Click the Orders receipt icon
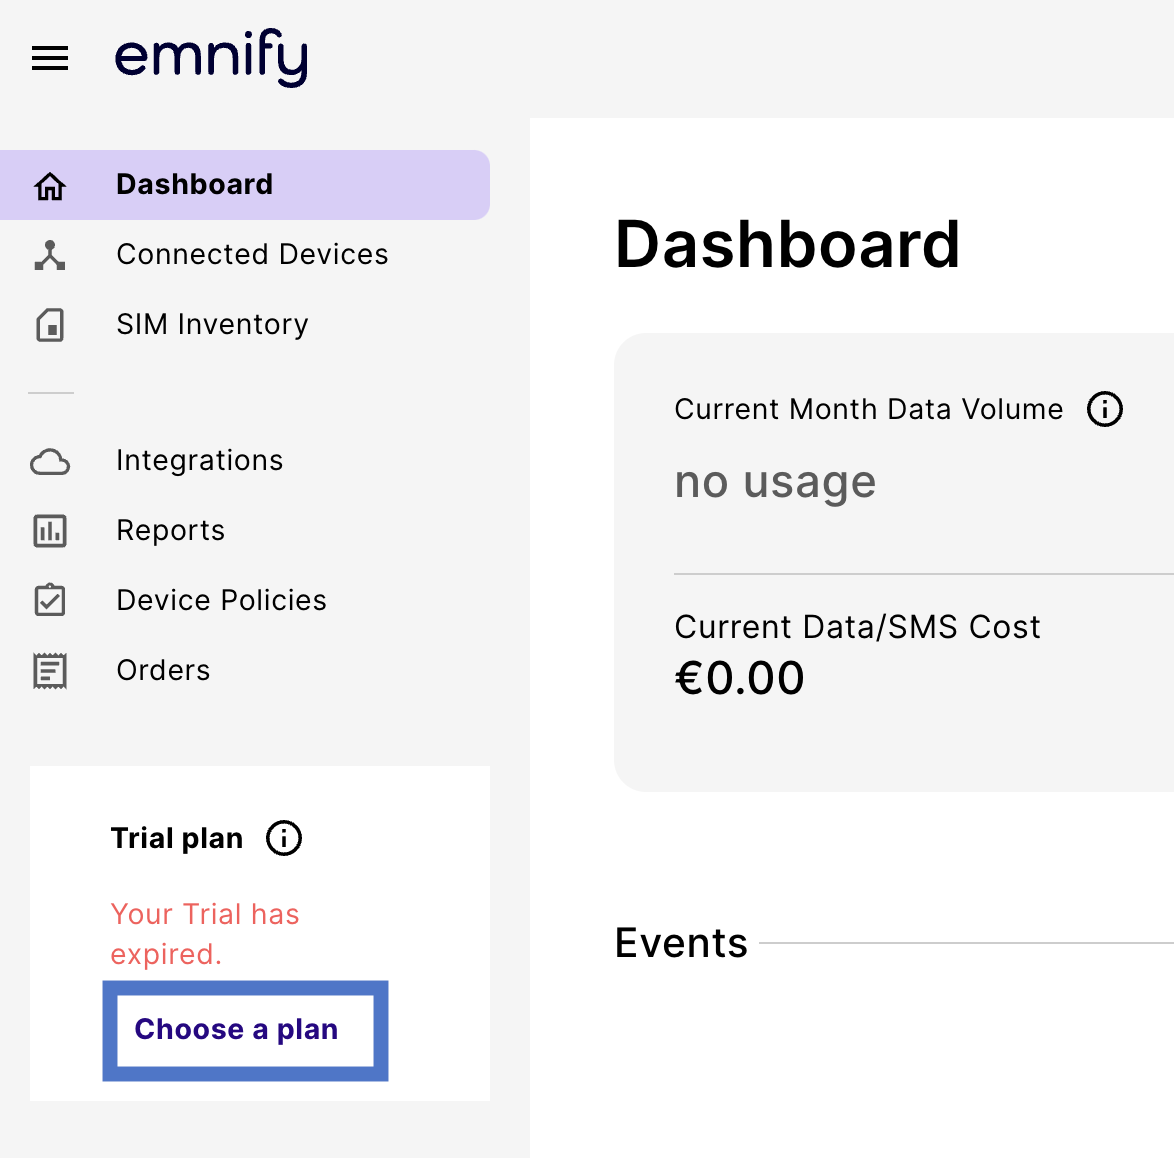Viewport: 1174px width, 1158px height. click(x=50, y=671)
